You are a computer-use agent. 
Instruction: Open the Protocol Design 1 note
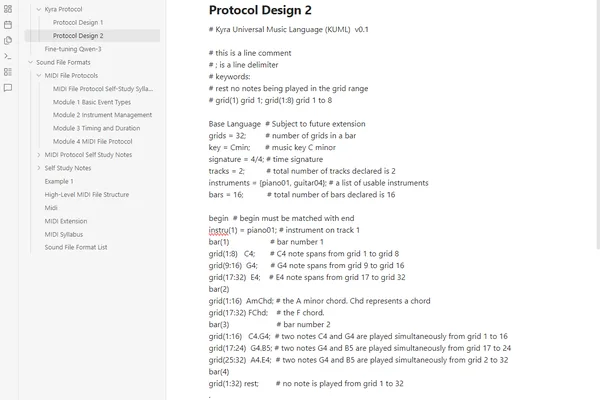[78, 23]
